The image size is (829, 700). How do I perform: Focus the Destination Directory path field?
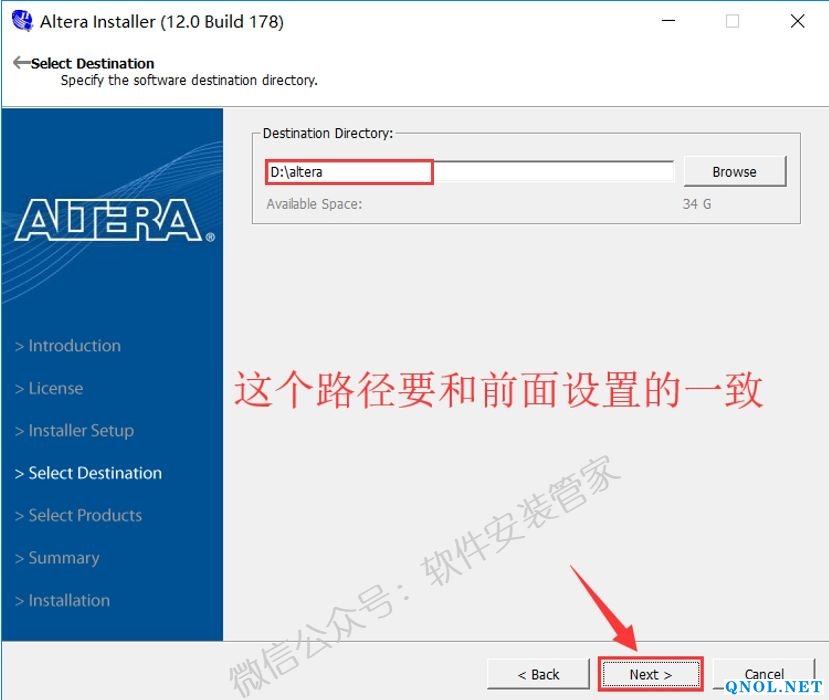(x=469, y=172)
